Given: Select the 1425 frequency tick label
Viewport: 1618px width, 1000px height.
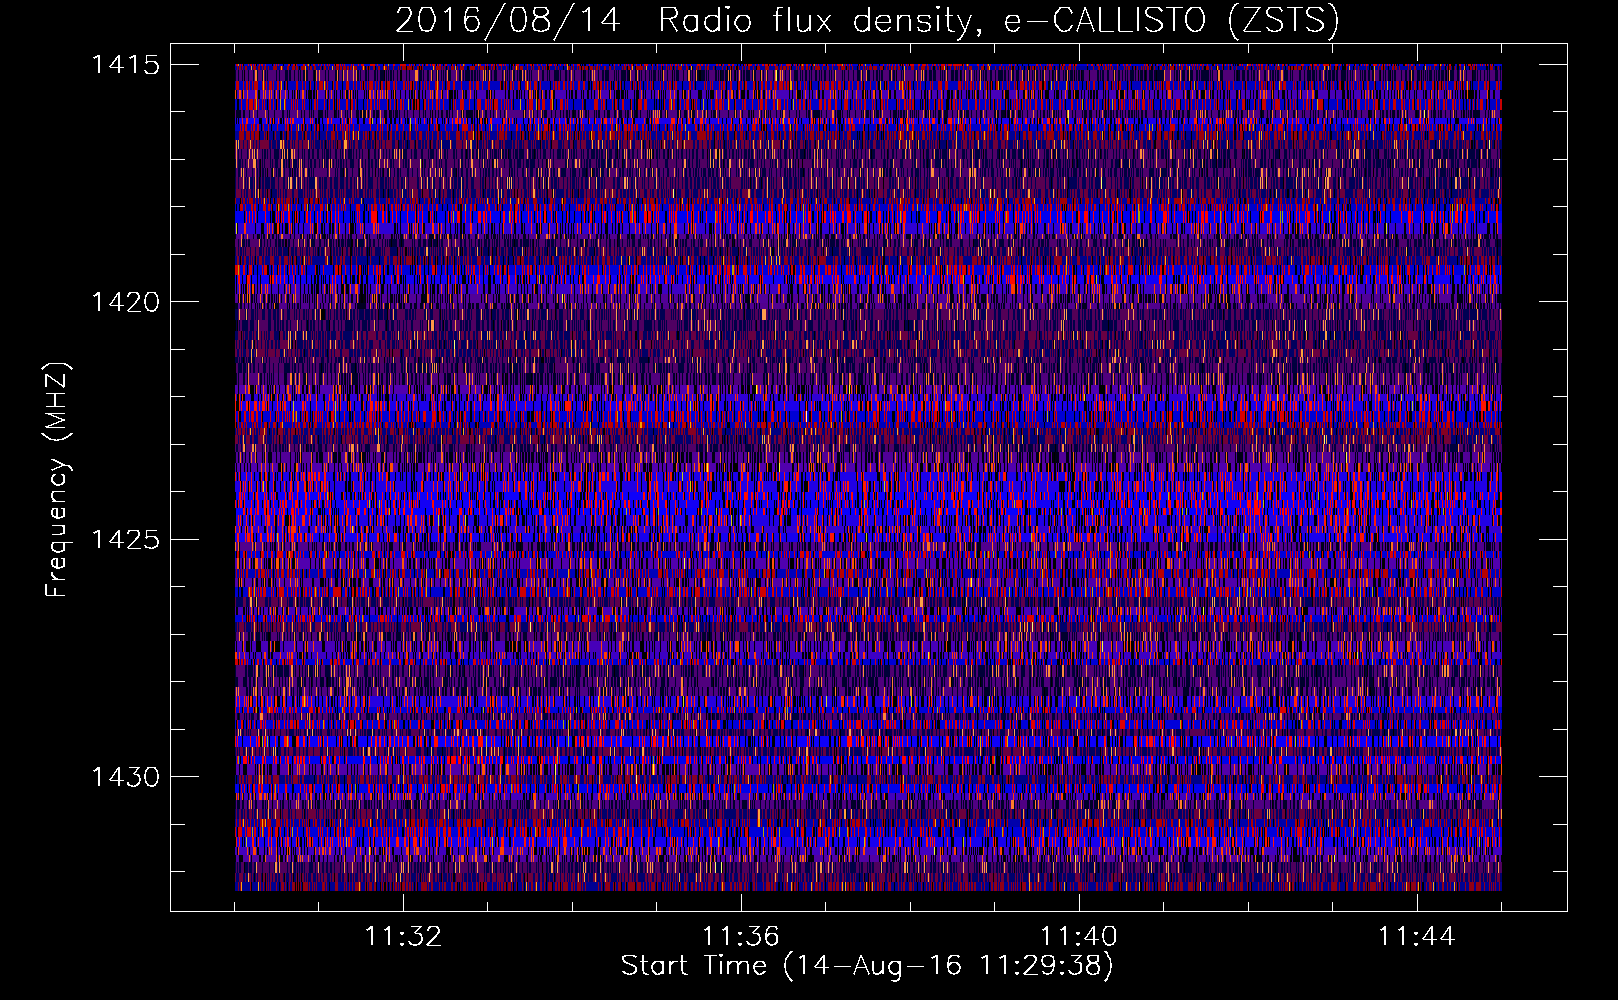Looking at the screenshot, I should click(125, 540).
